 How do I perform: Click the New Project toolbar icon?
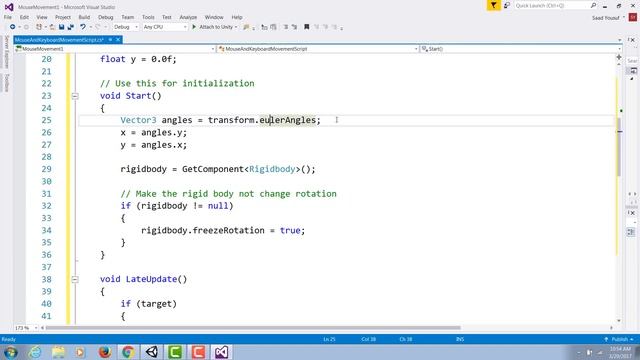39,27
